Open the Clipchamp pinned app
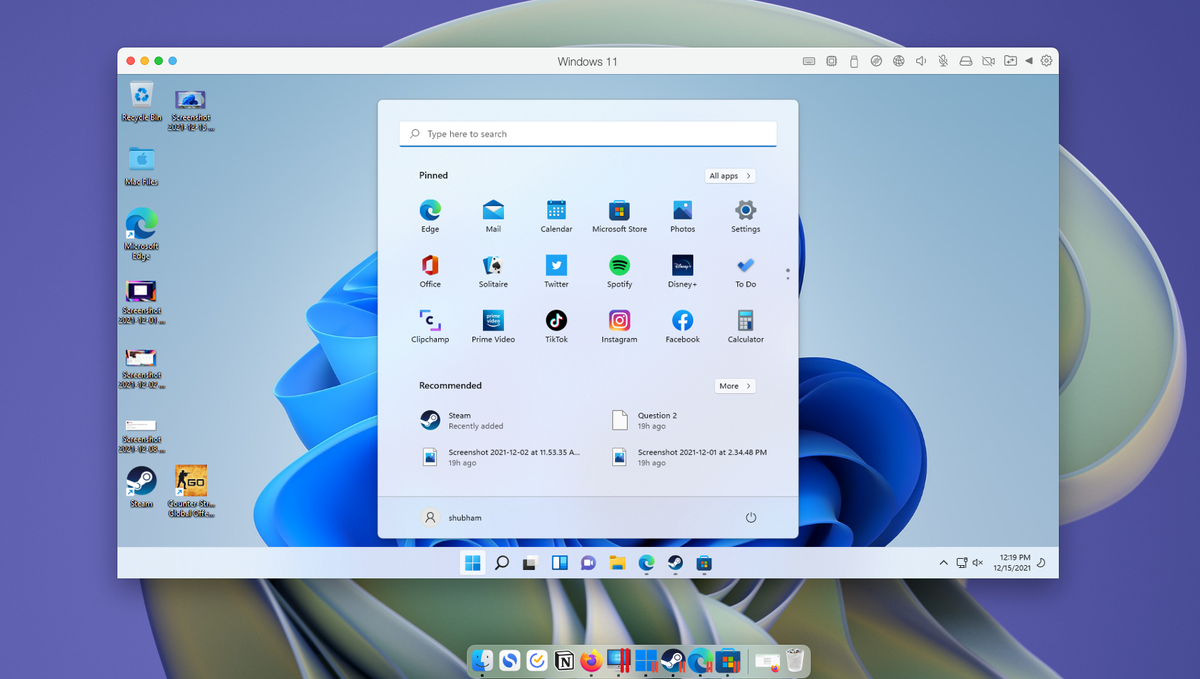Viewport: 1200px width, 679px height. [x=430, y=319]
